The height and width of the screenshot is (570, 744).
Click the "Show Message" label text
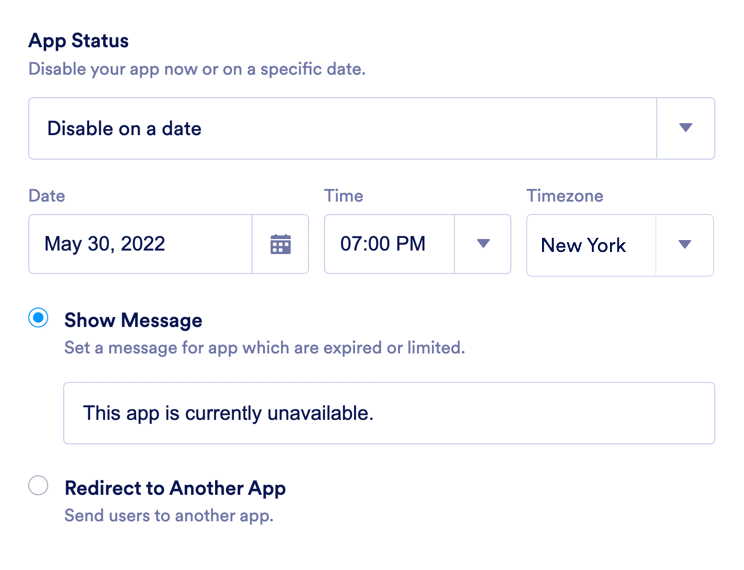[x=133, y=320]
